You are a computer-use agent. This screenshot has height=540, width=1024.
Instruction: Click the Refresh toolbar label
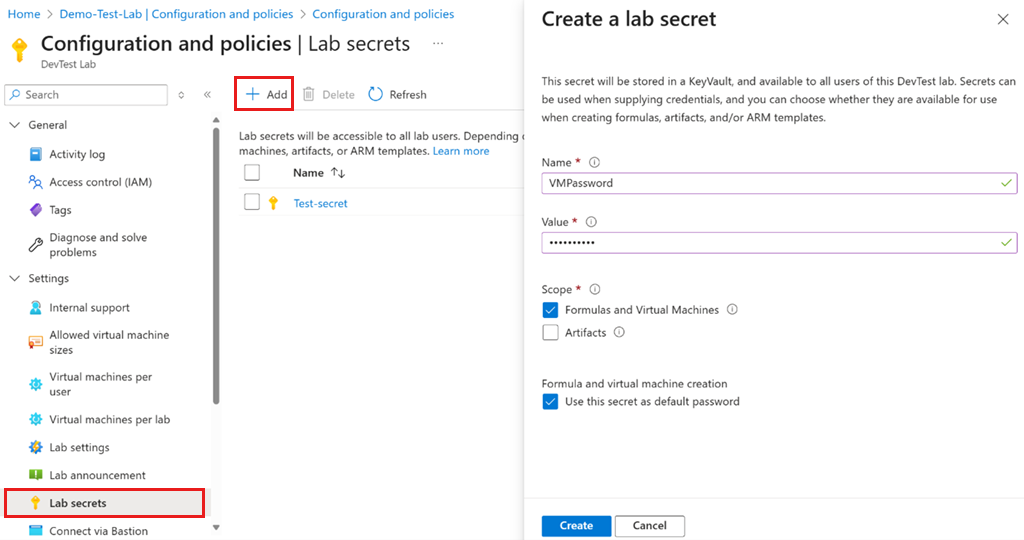[x=408, y=95]
